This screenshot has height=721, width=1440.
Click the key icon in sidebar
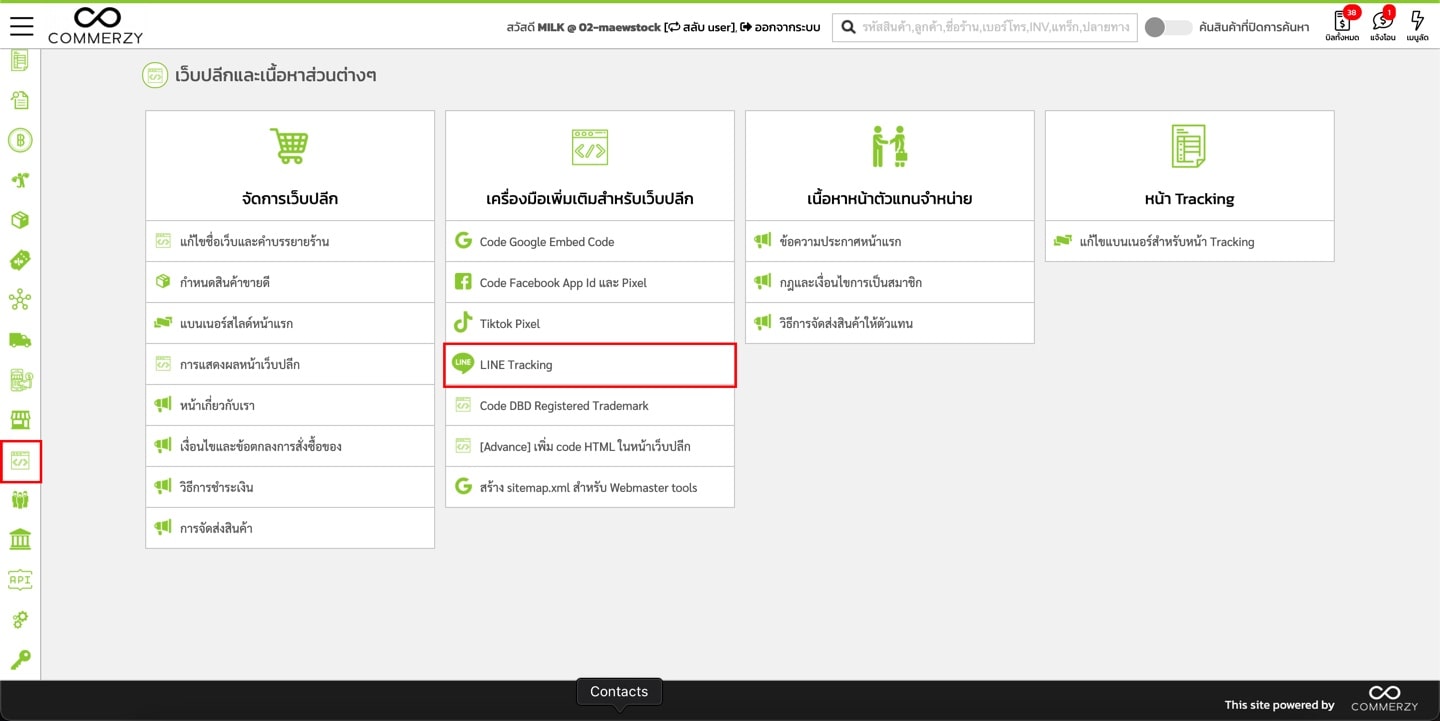tap(20, 659)
